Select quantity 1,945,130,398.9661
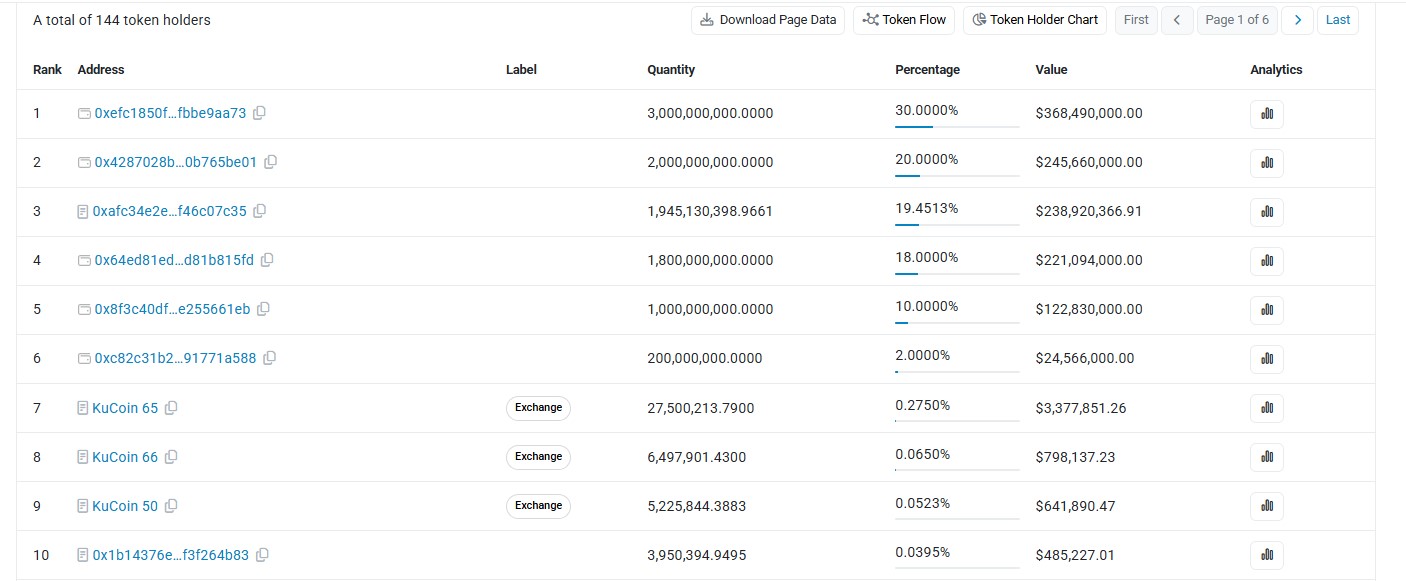 (710, 211)
